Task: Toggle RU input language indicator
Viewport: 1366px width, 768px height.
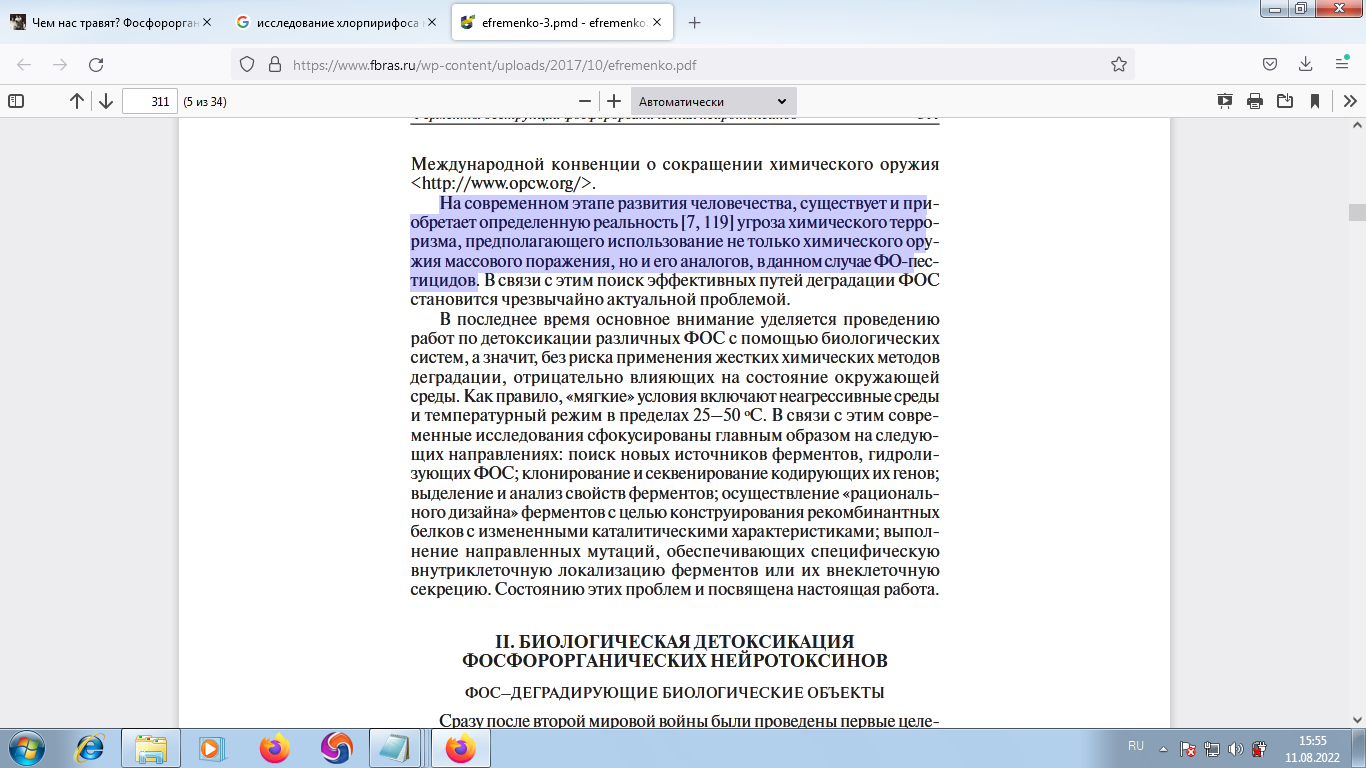Action: (1136, 746)
